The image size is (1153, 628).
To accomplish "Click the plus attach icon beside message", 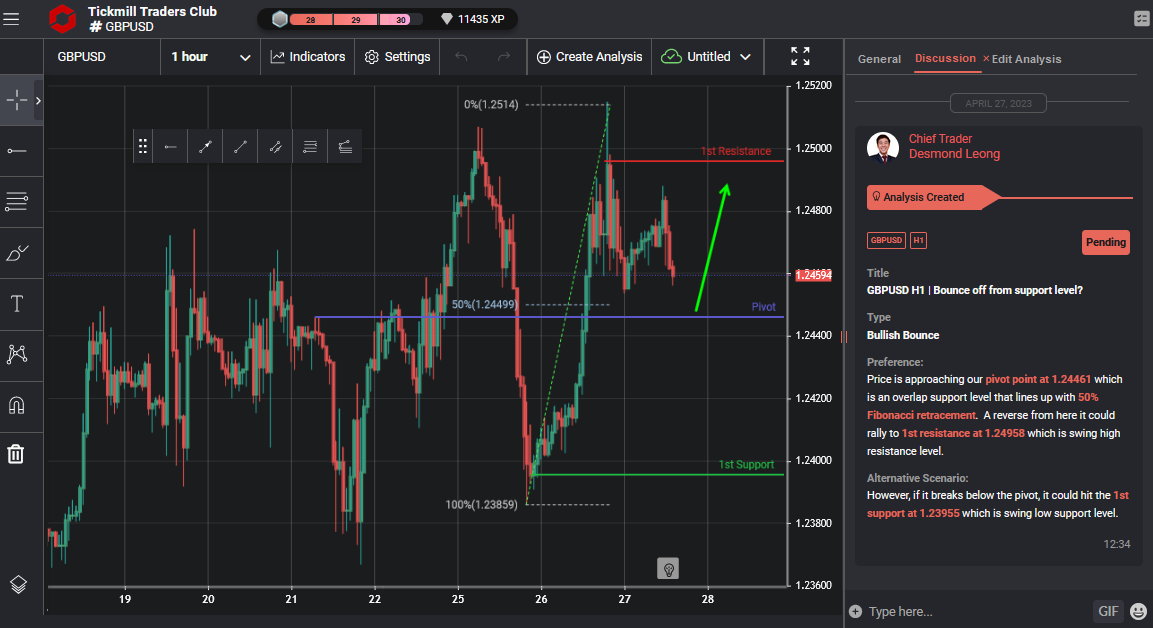I will pyautogui.click(x=854, y=611).
